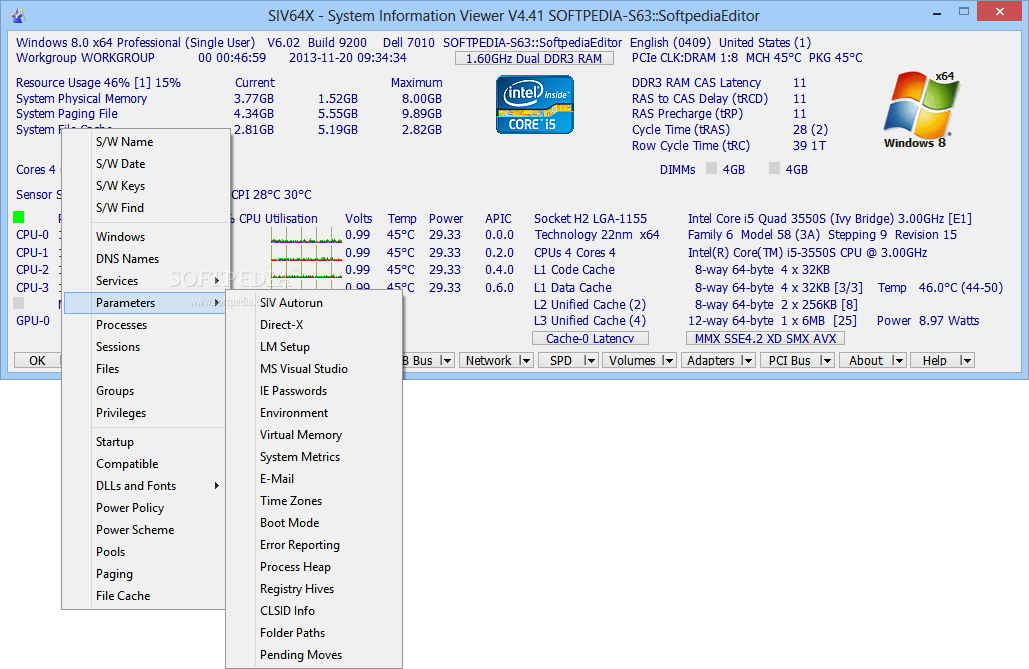Open LM Setup submenu entry
The height and width of the screenshot is (669, 1029).
[314, 347]
